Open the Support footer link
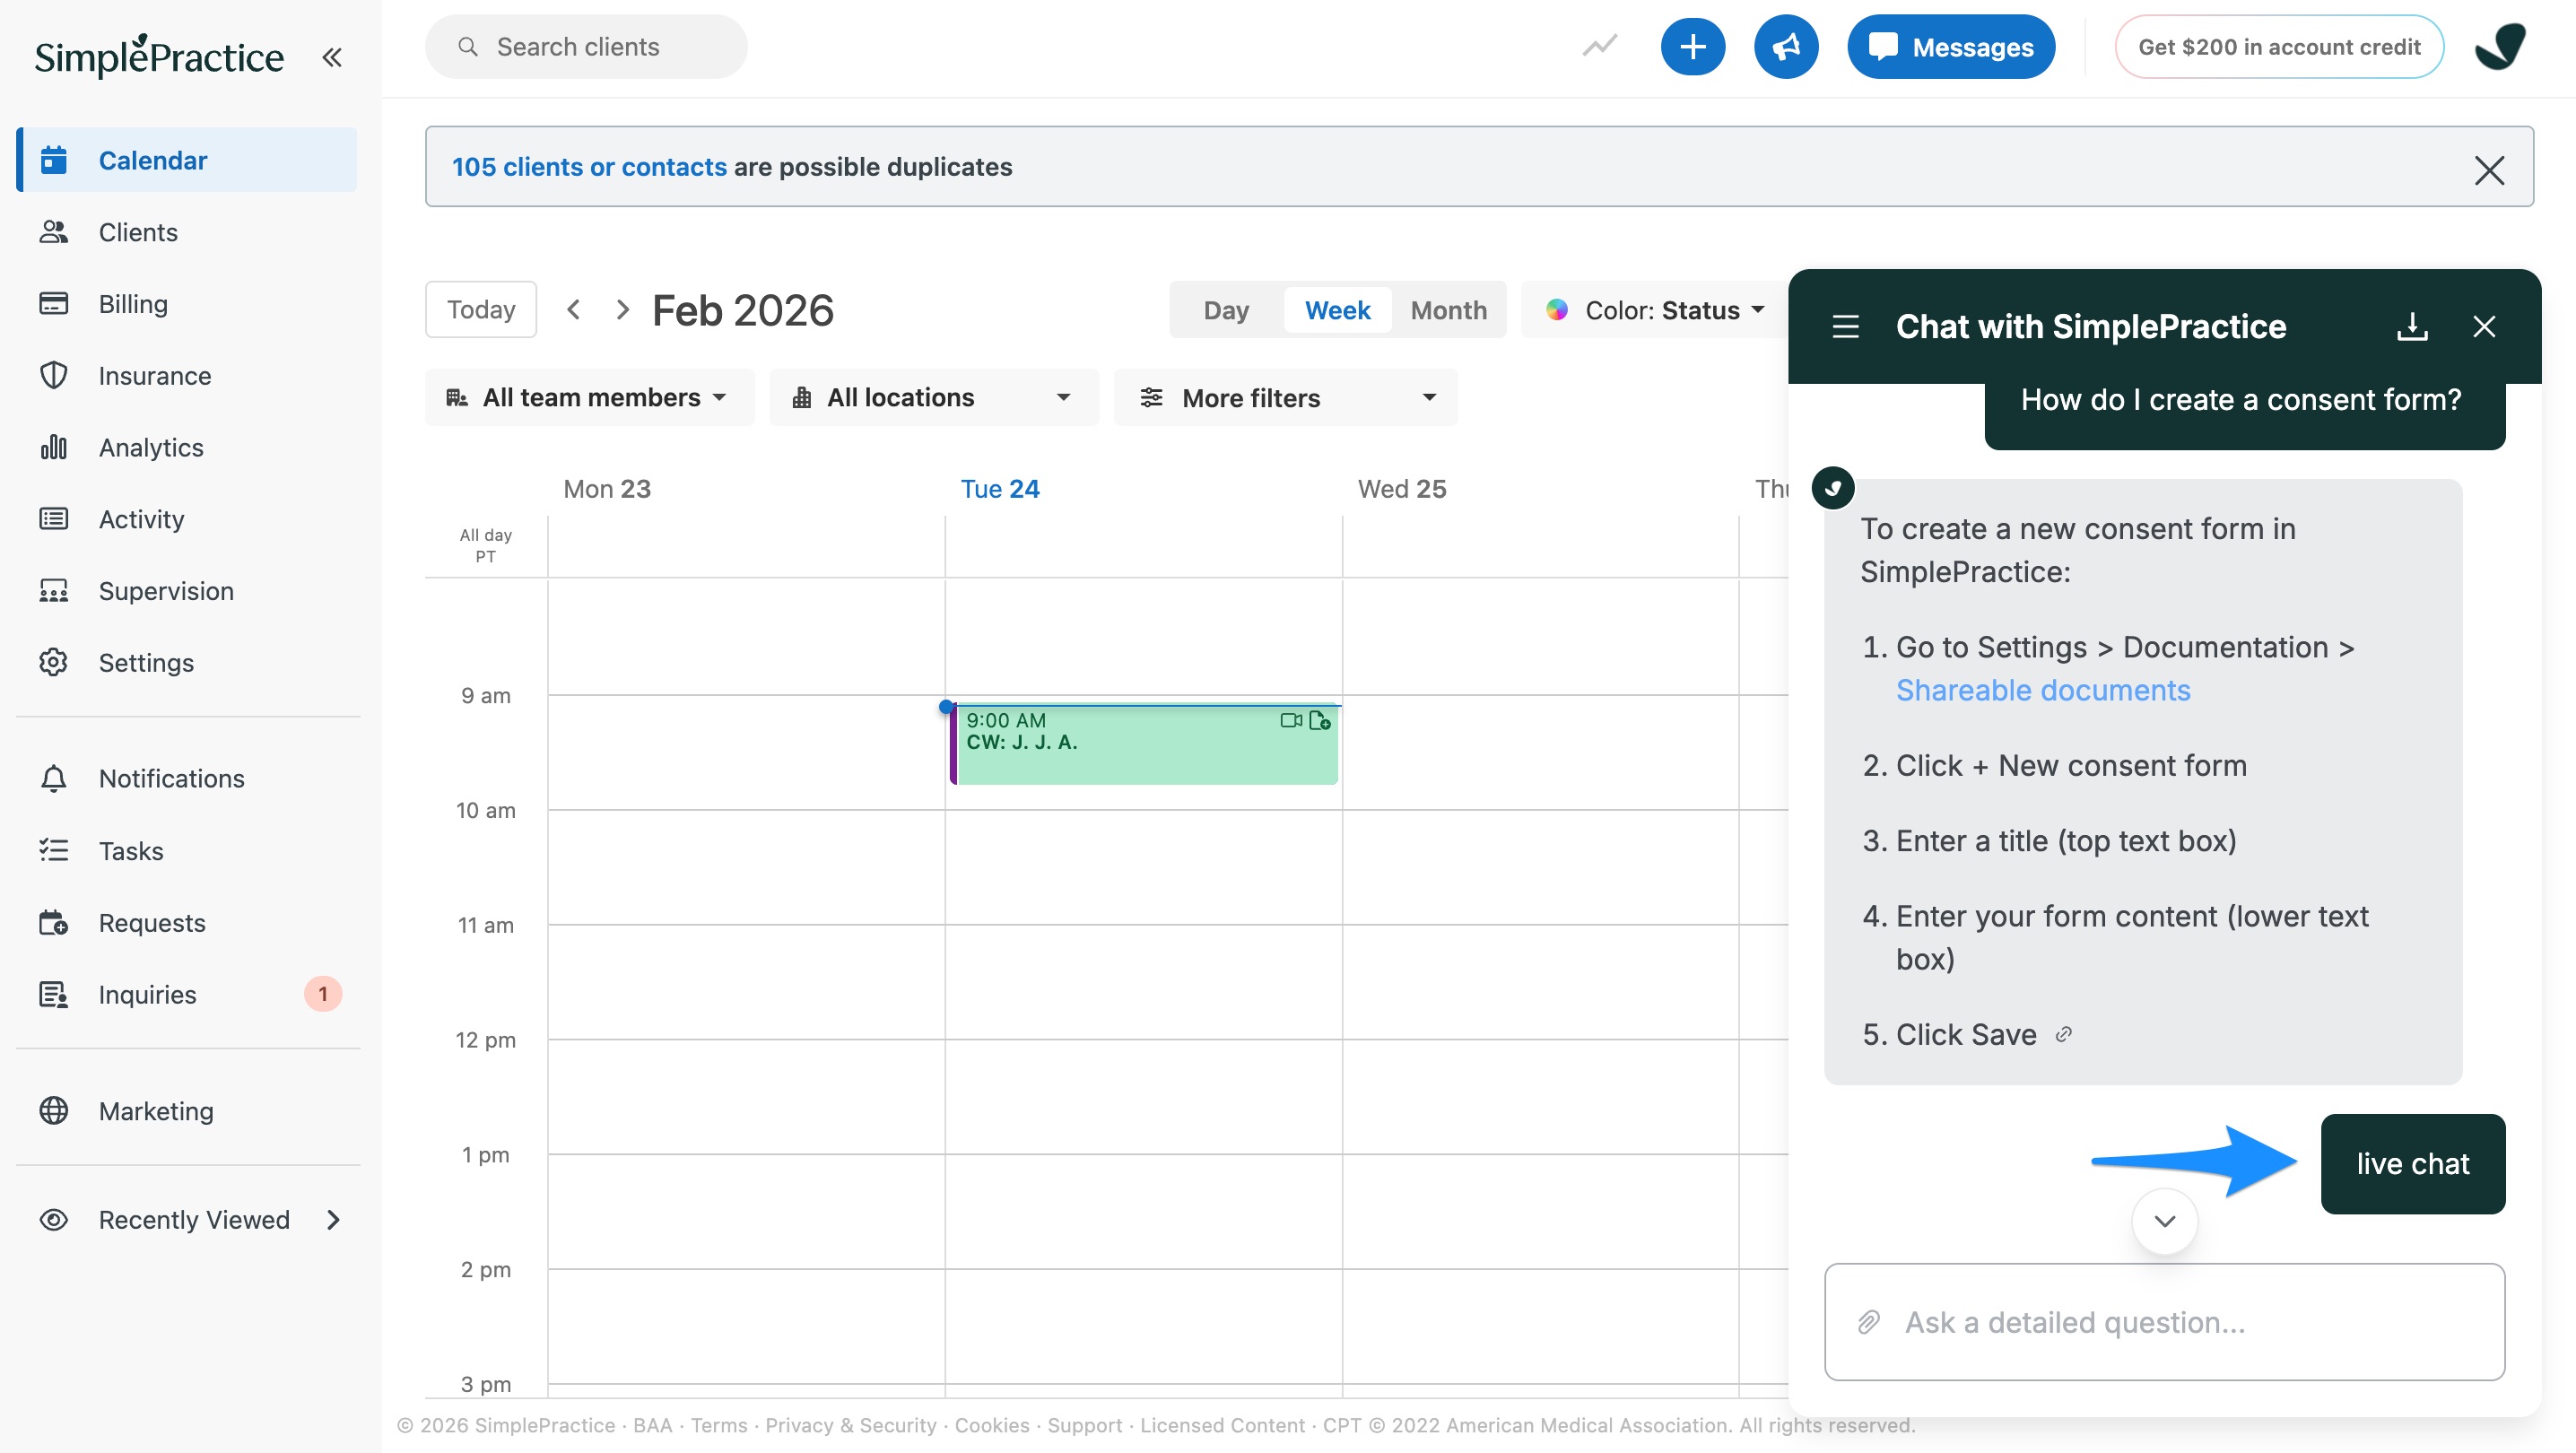 pos(1084,1425)
